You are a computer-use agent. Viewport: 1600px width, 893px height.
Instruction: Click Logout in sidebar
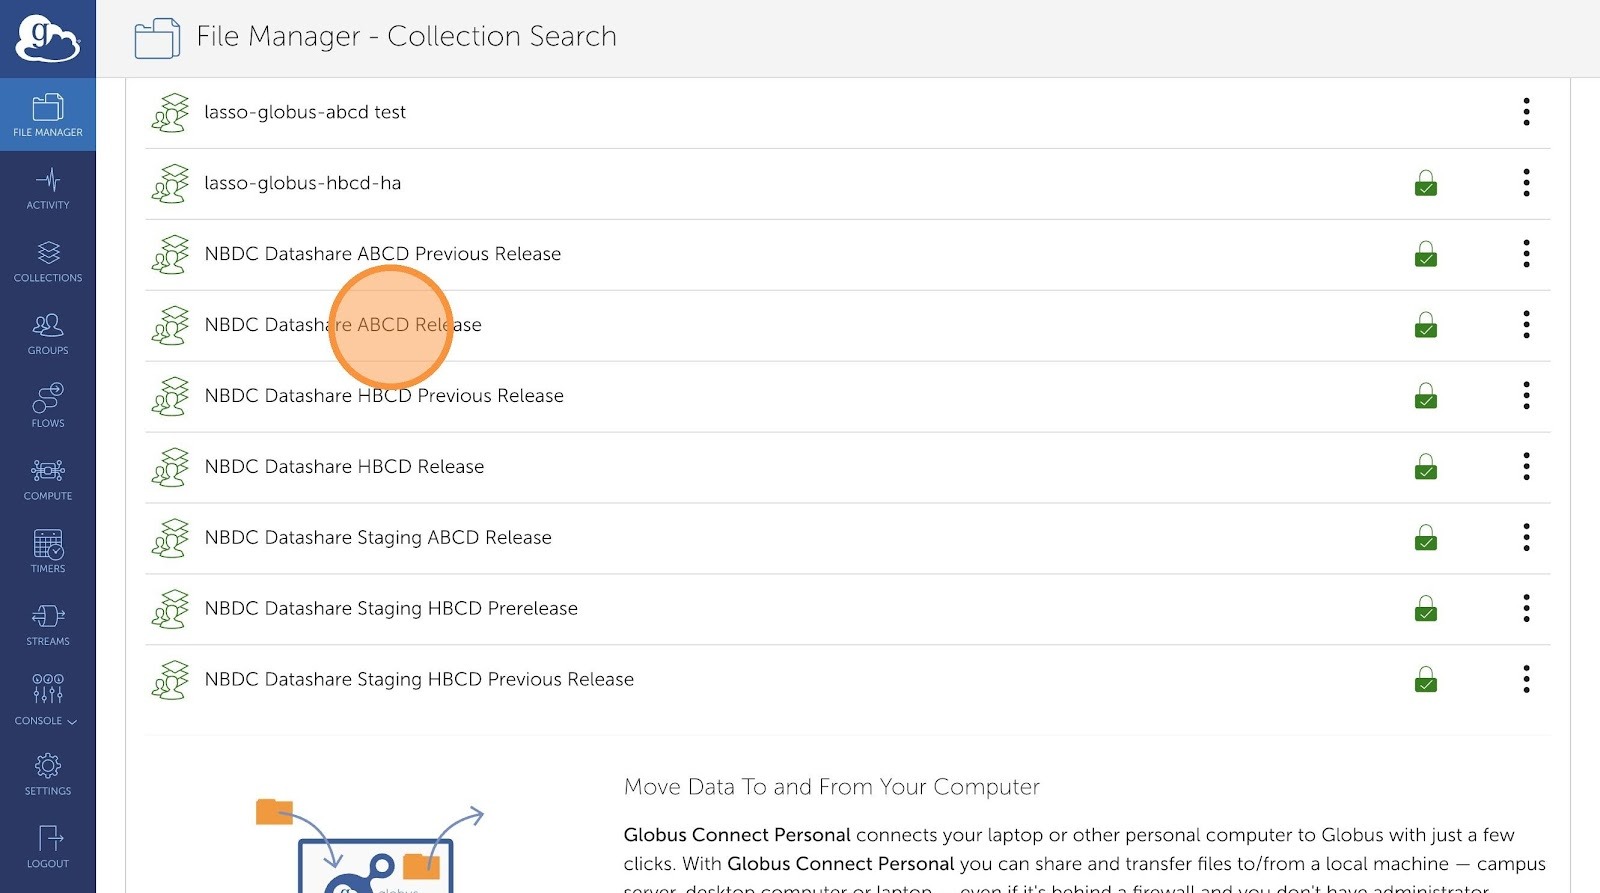48,847
